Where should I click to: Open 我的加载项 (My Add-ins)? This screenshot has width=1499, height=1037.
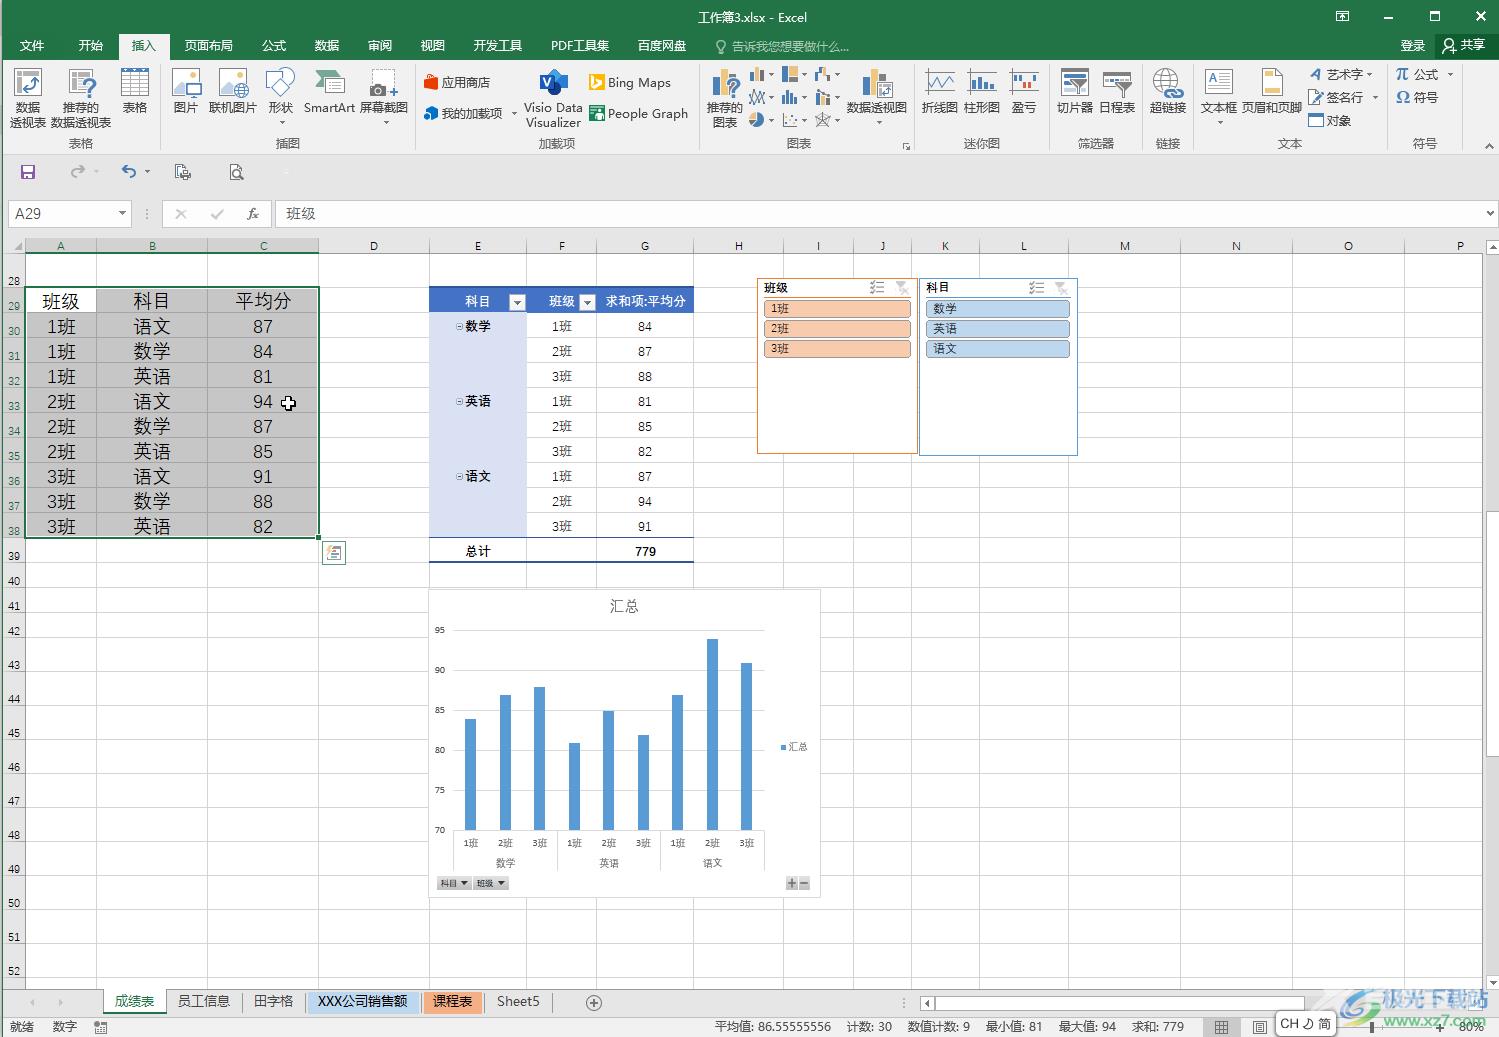point(470,113)
